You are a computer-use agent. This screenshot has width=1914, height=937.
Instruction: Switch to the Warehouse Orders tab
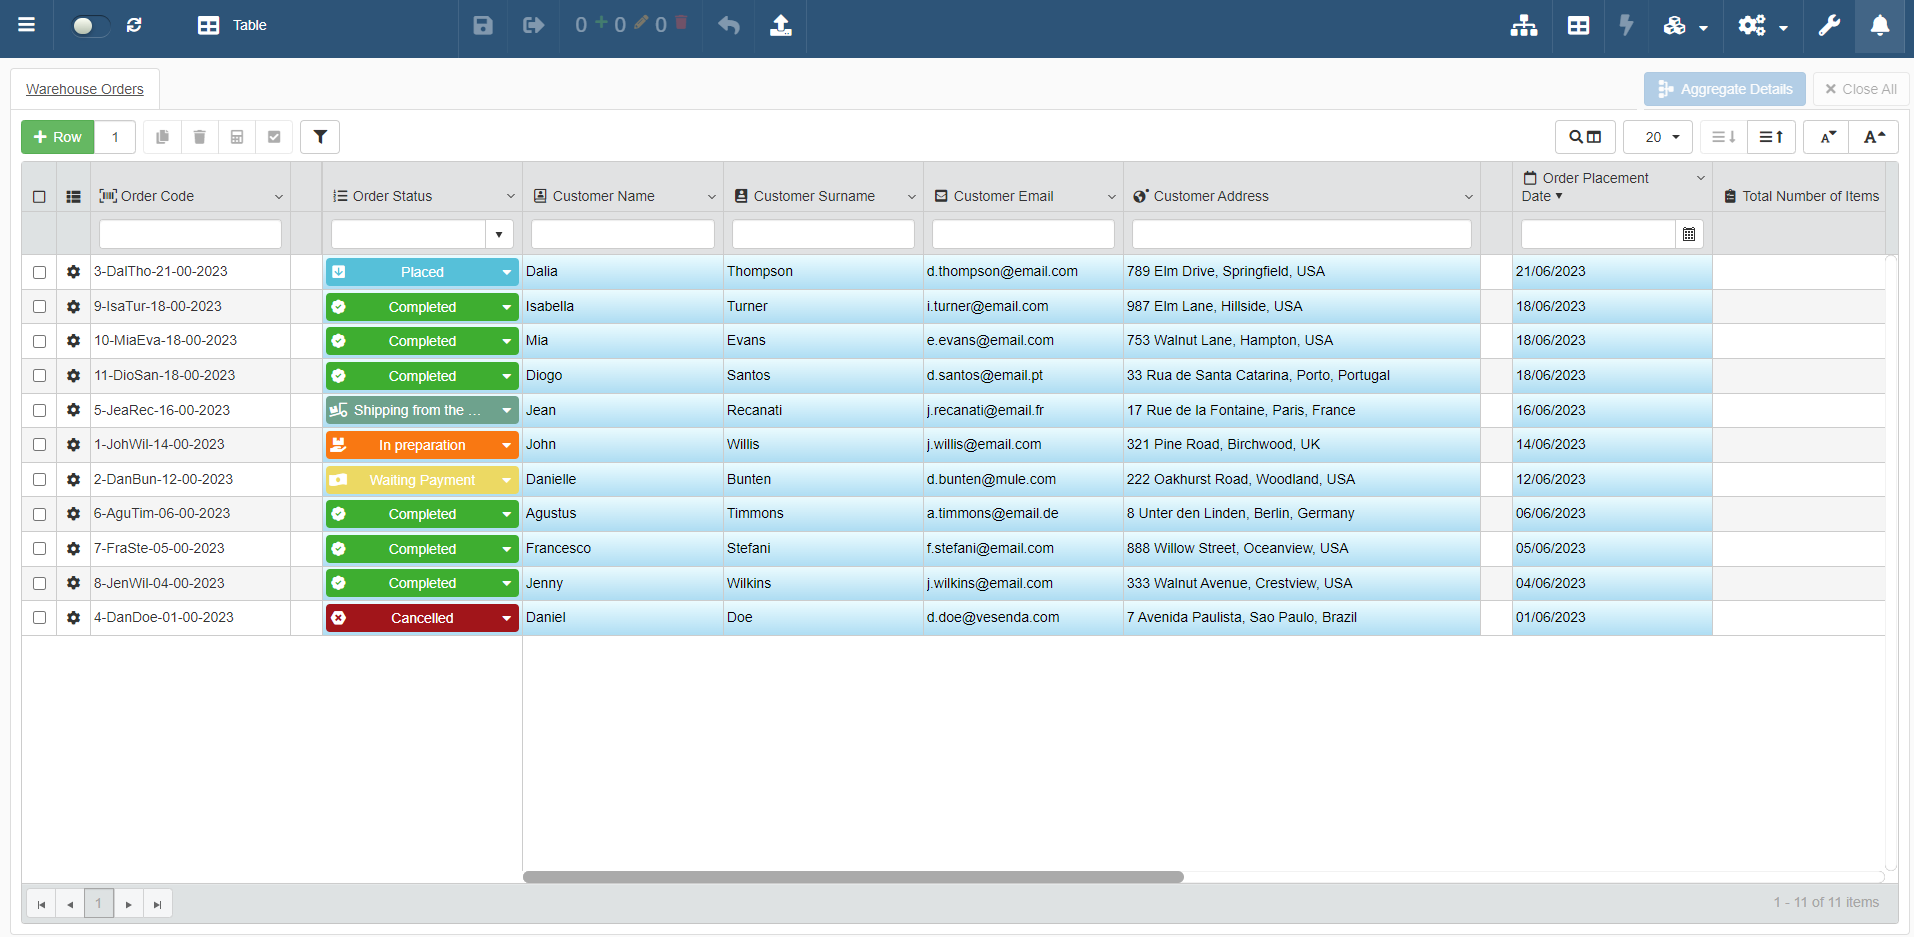click(x=85, y=89)
